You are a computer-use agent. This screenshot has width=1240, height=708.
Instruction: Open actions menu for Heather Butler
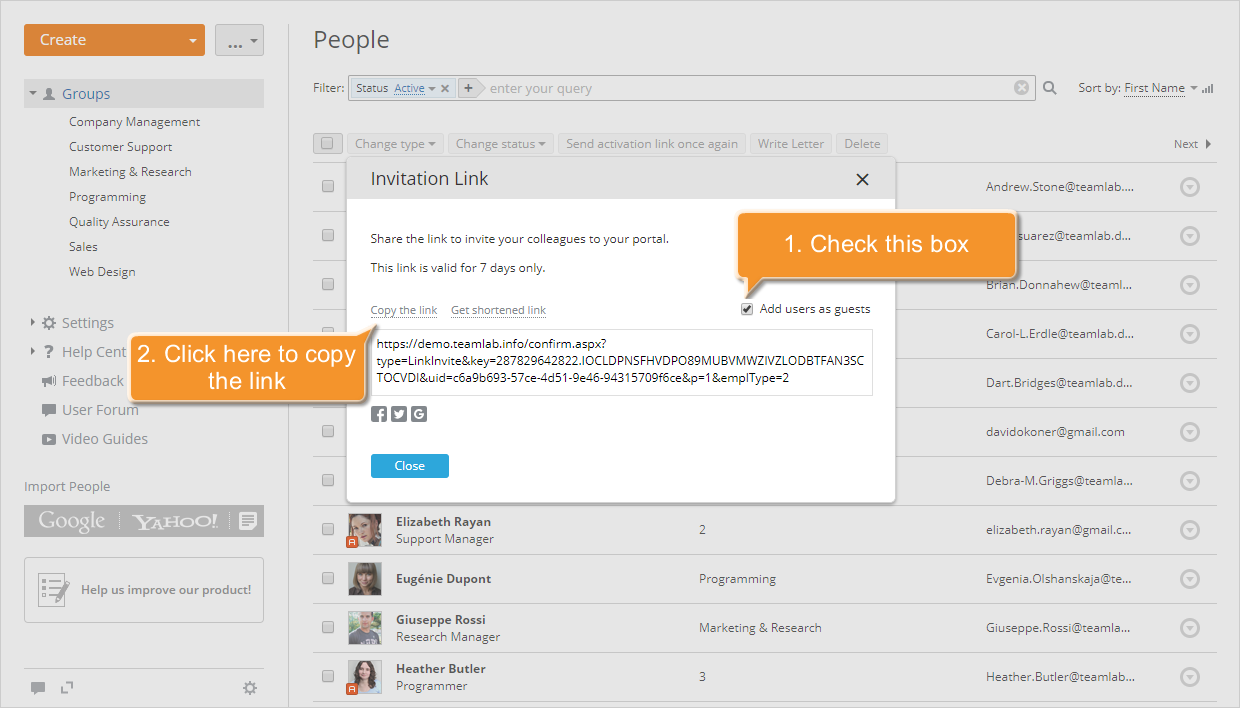[x=1189, y=677]
